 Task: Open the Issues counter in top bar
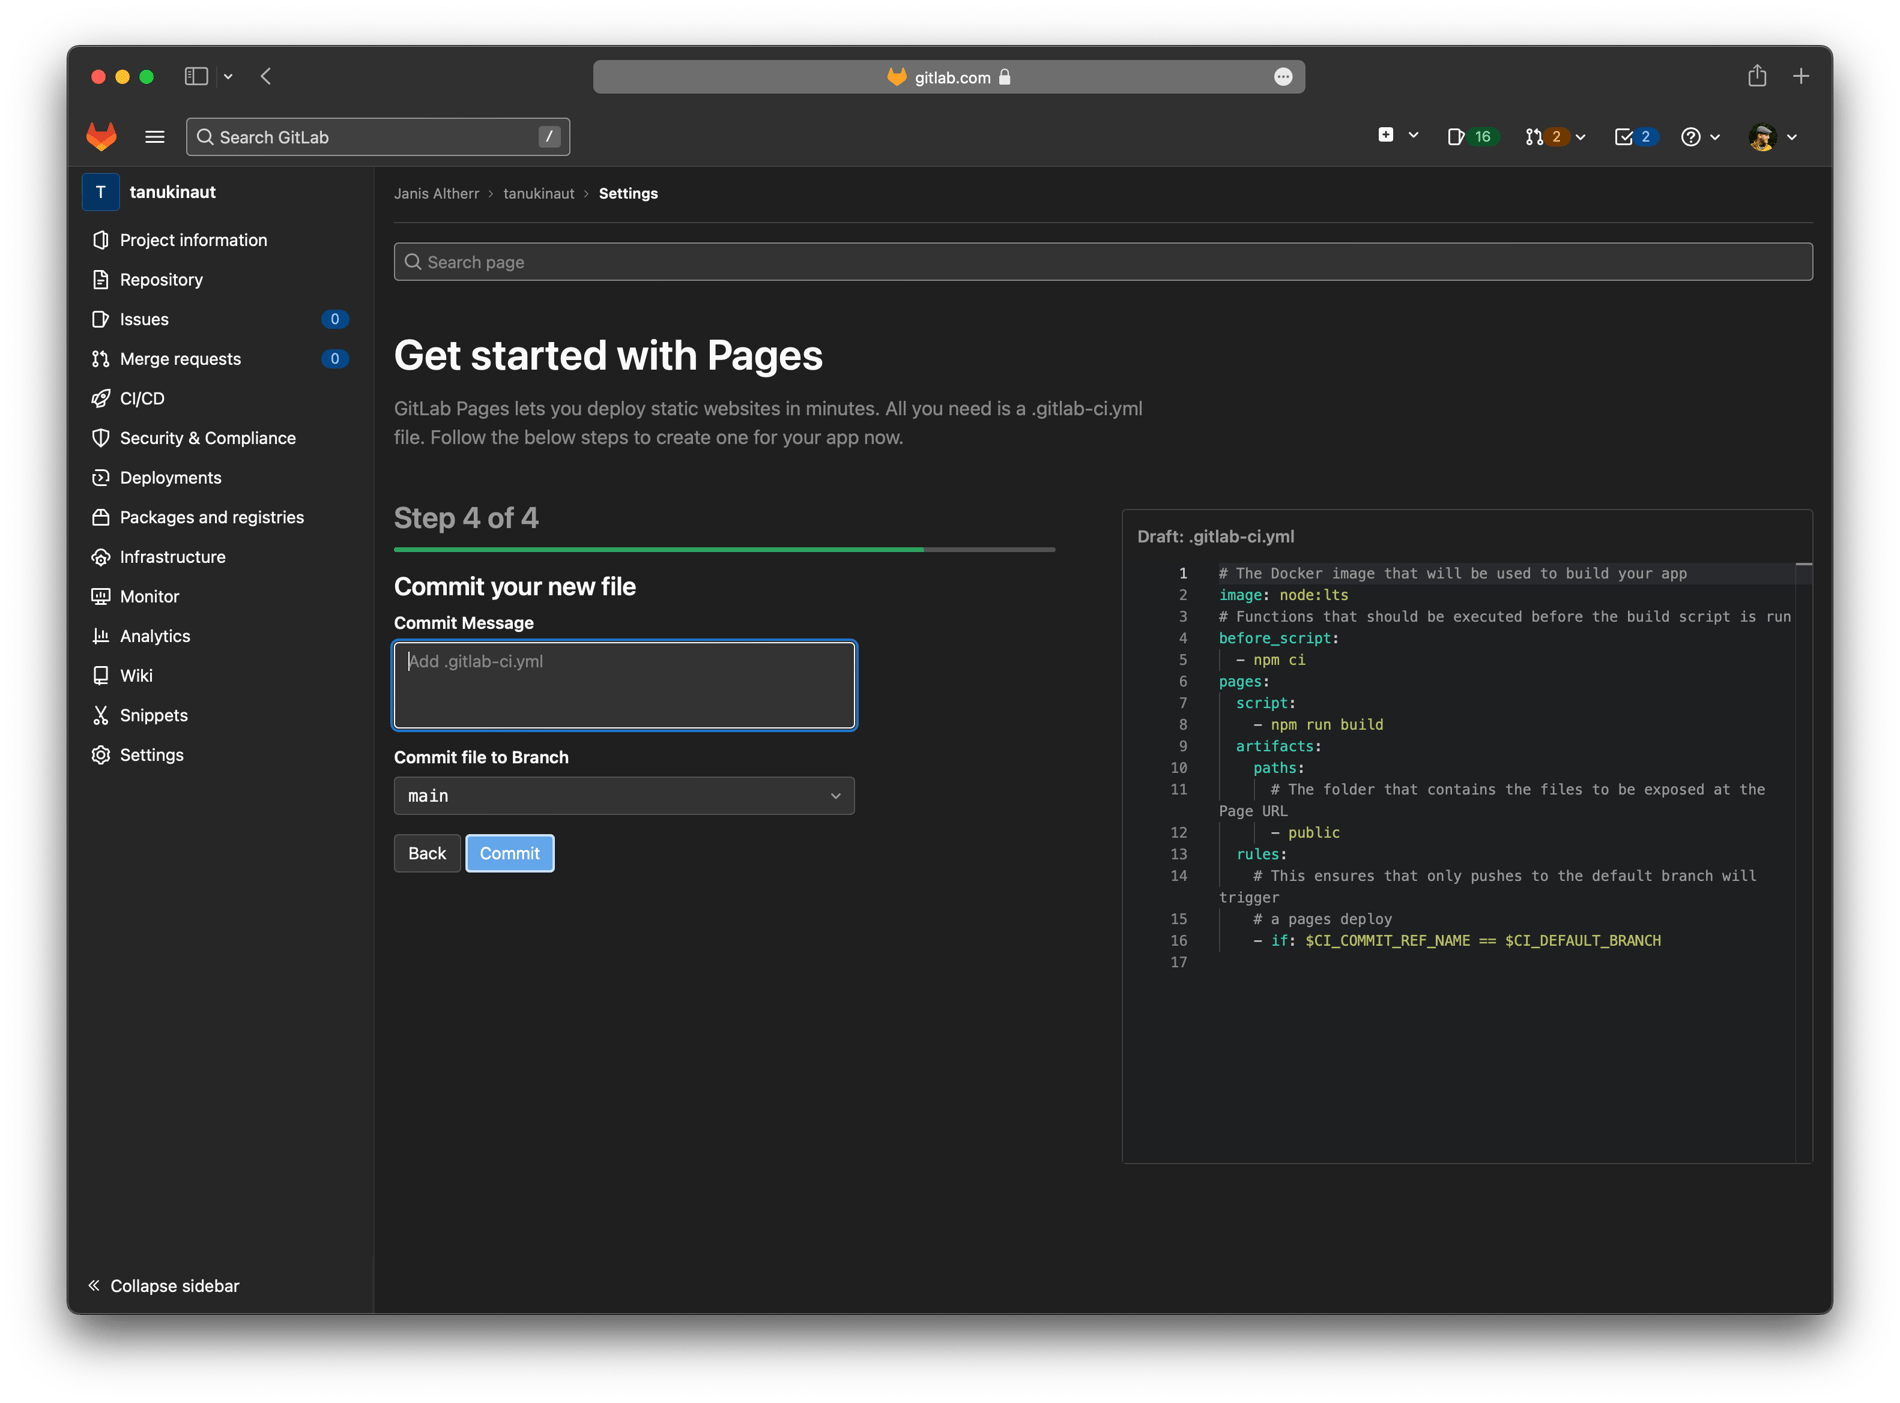[1471, 136]
